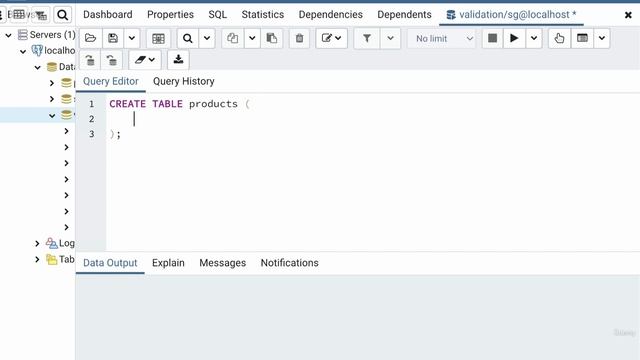The image size is (640, 360).
Task: Collapse the Servers (1) tree node
Action: [x=8, y=35]
